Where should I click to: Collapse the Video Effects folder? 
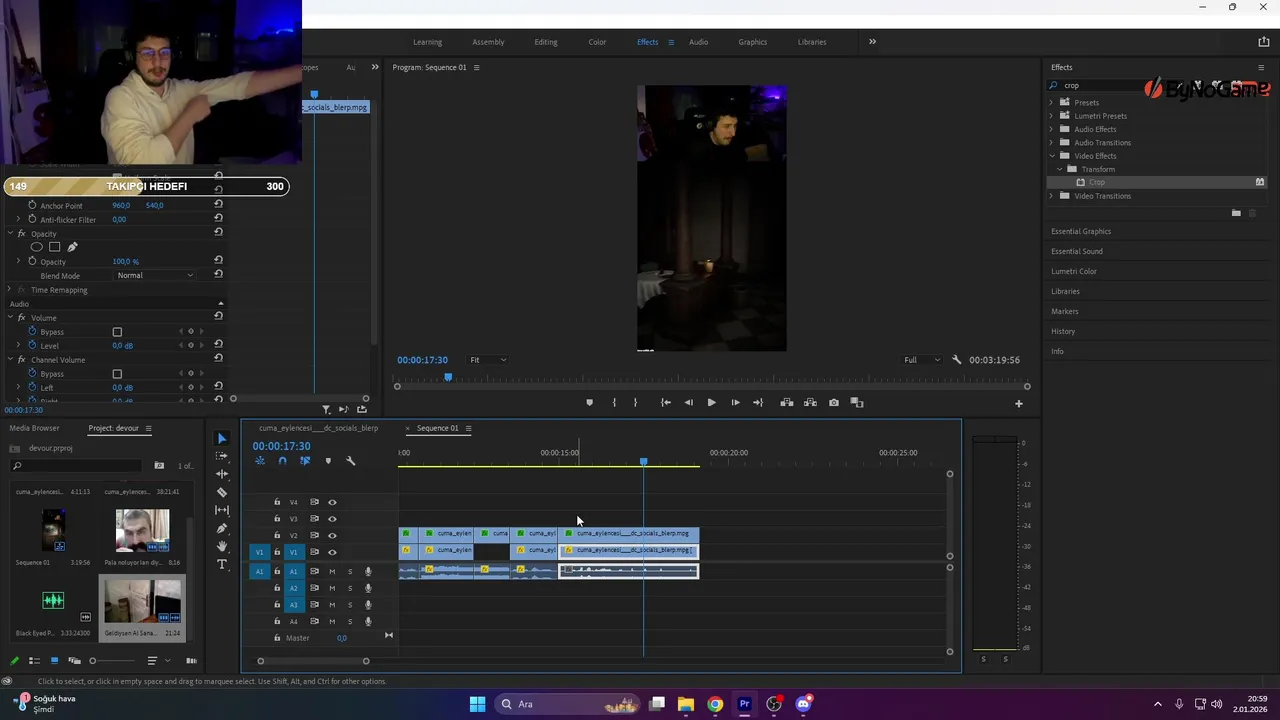[1052, 156]
